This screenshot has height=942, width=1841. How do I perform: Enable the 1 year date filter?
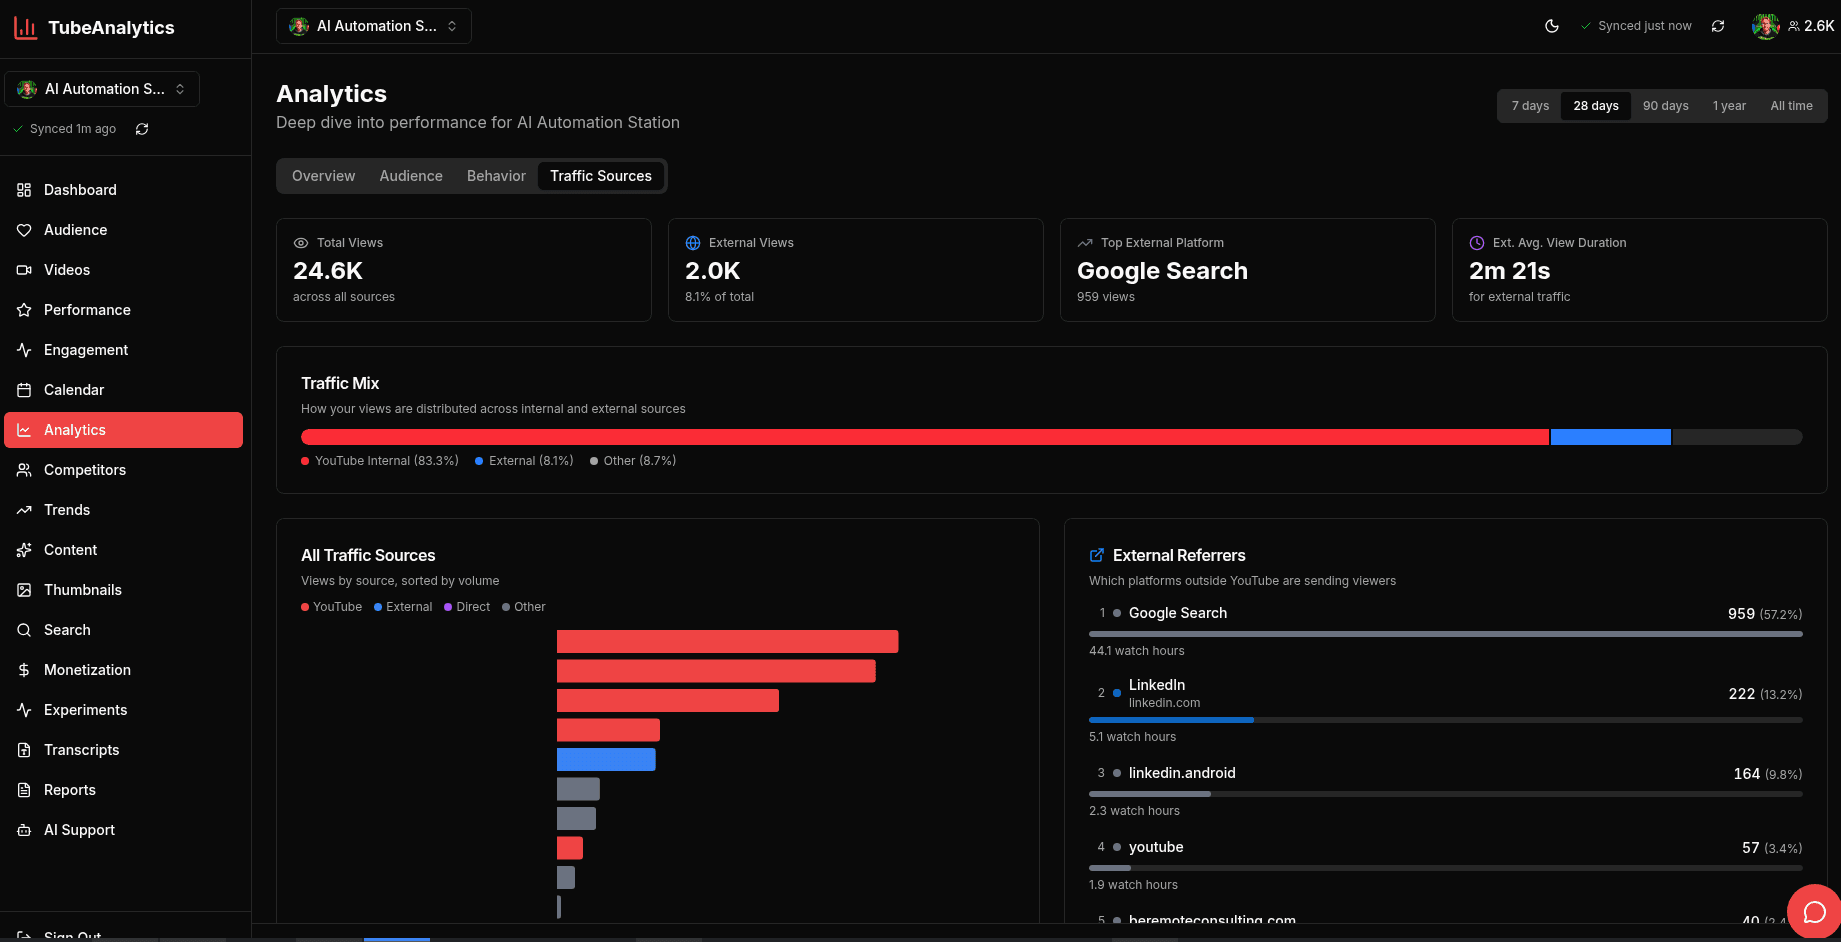tap(1729, 105)
